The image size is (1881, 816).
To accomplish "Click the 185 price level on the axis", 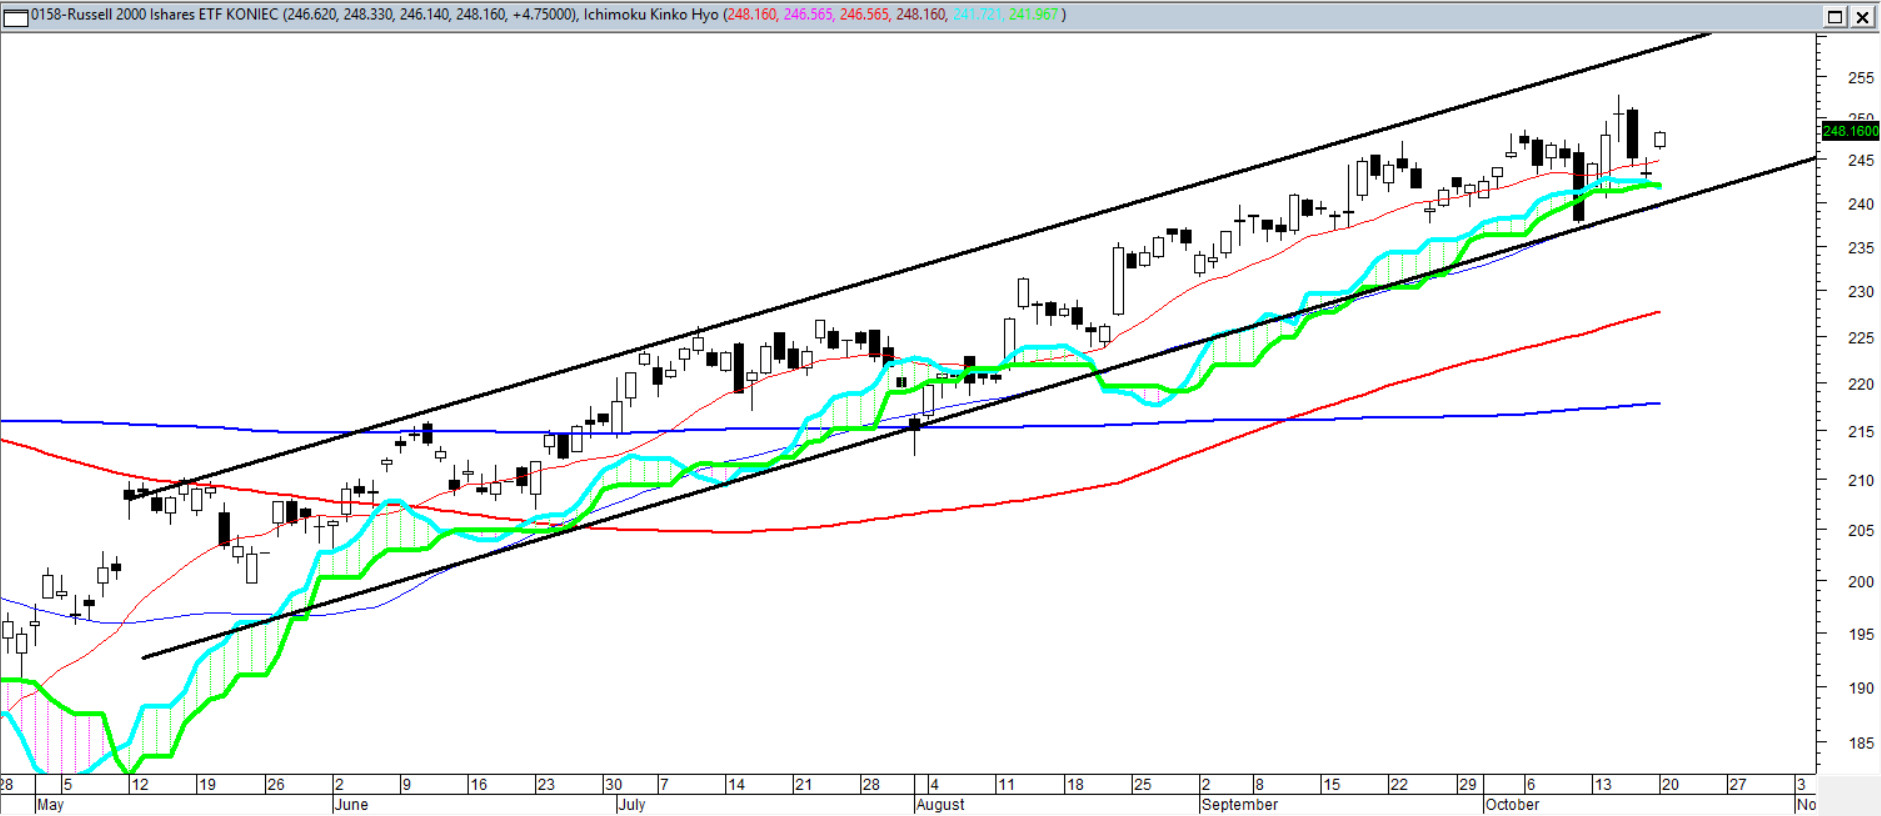I will pyautogui.click(x=1860, y=743).
